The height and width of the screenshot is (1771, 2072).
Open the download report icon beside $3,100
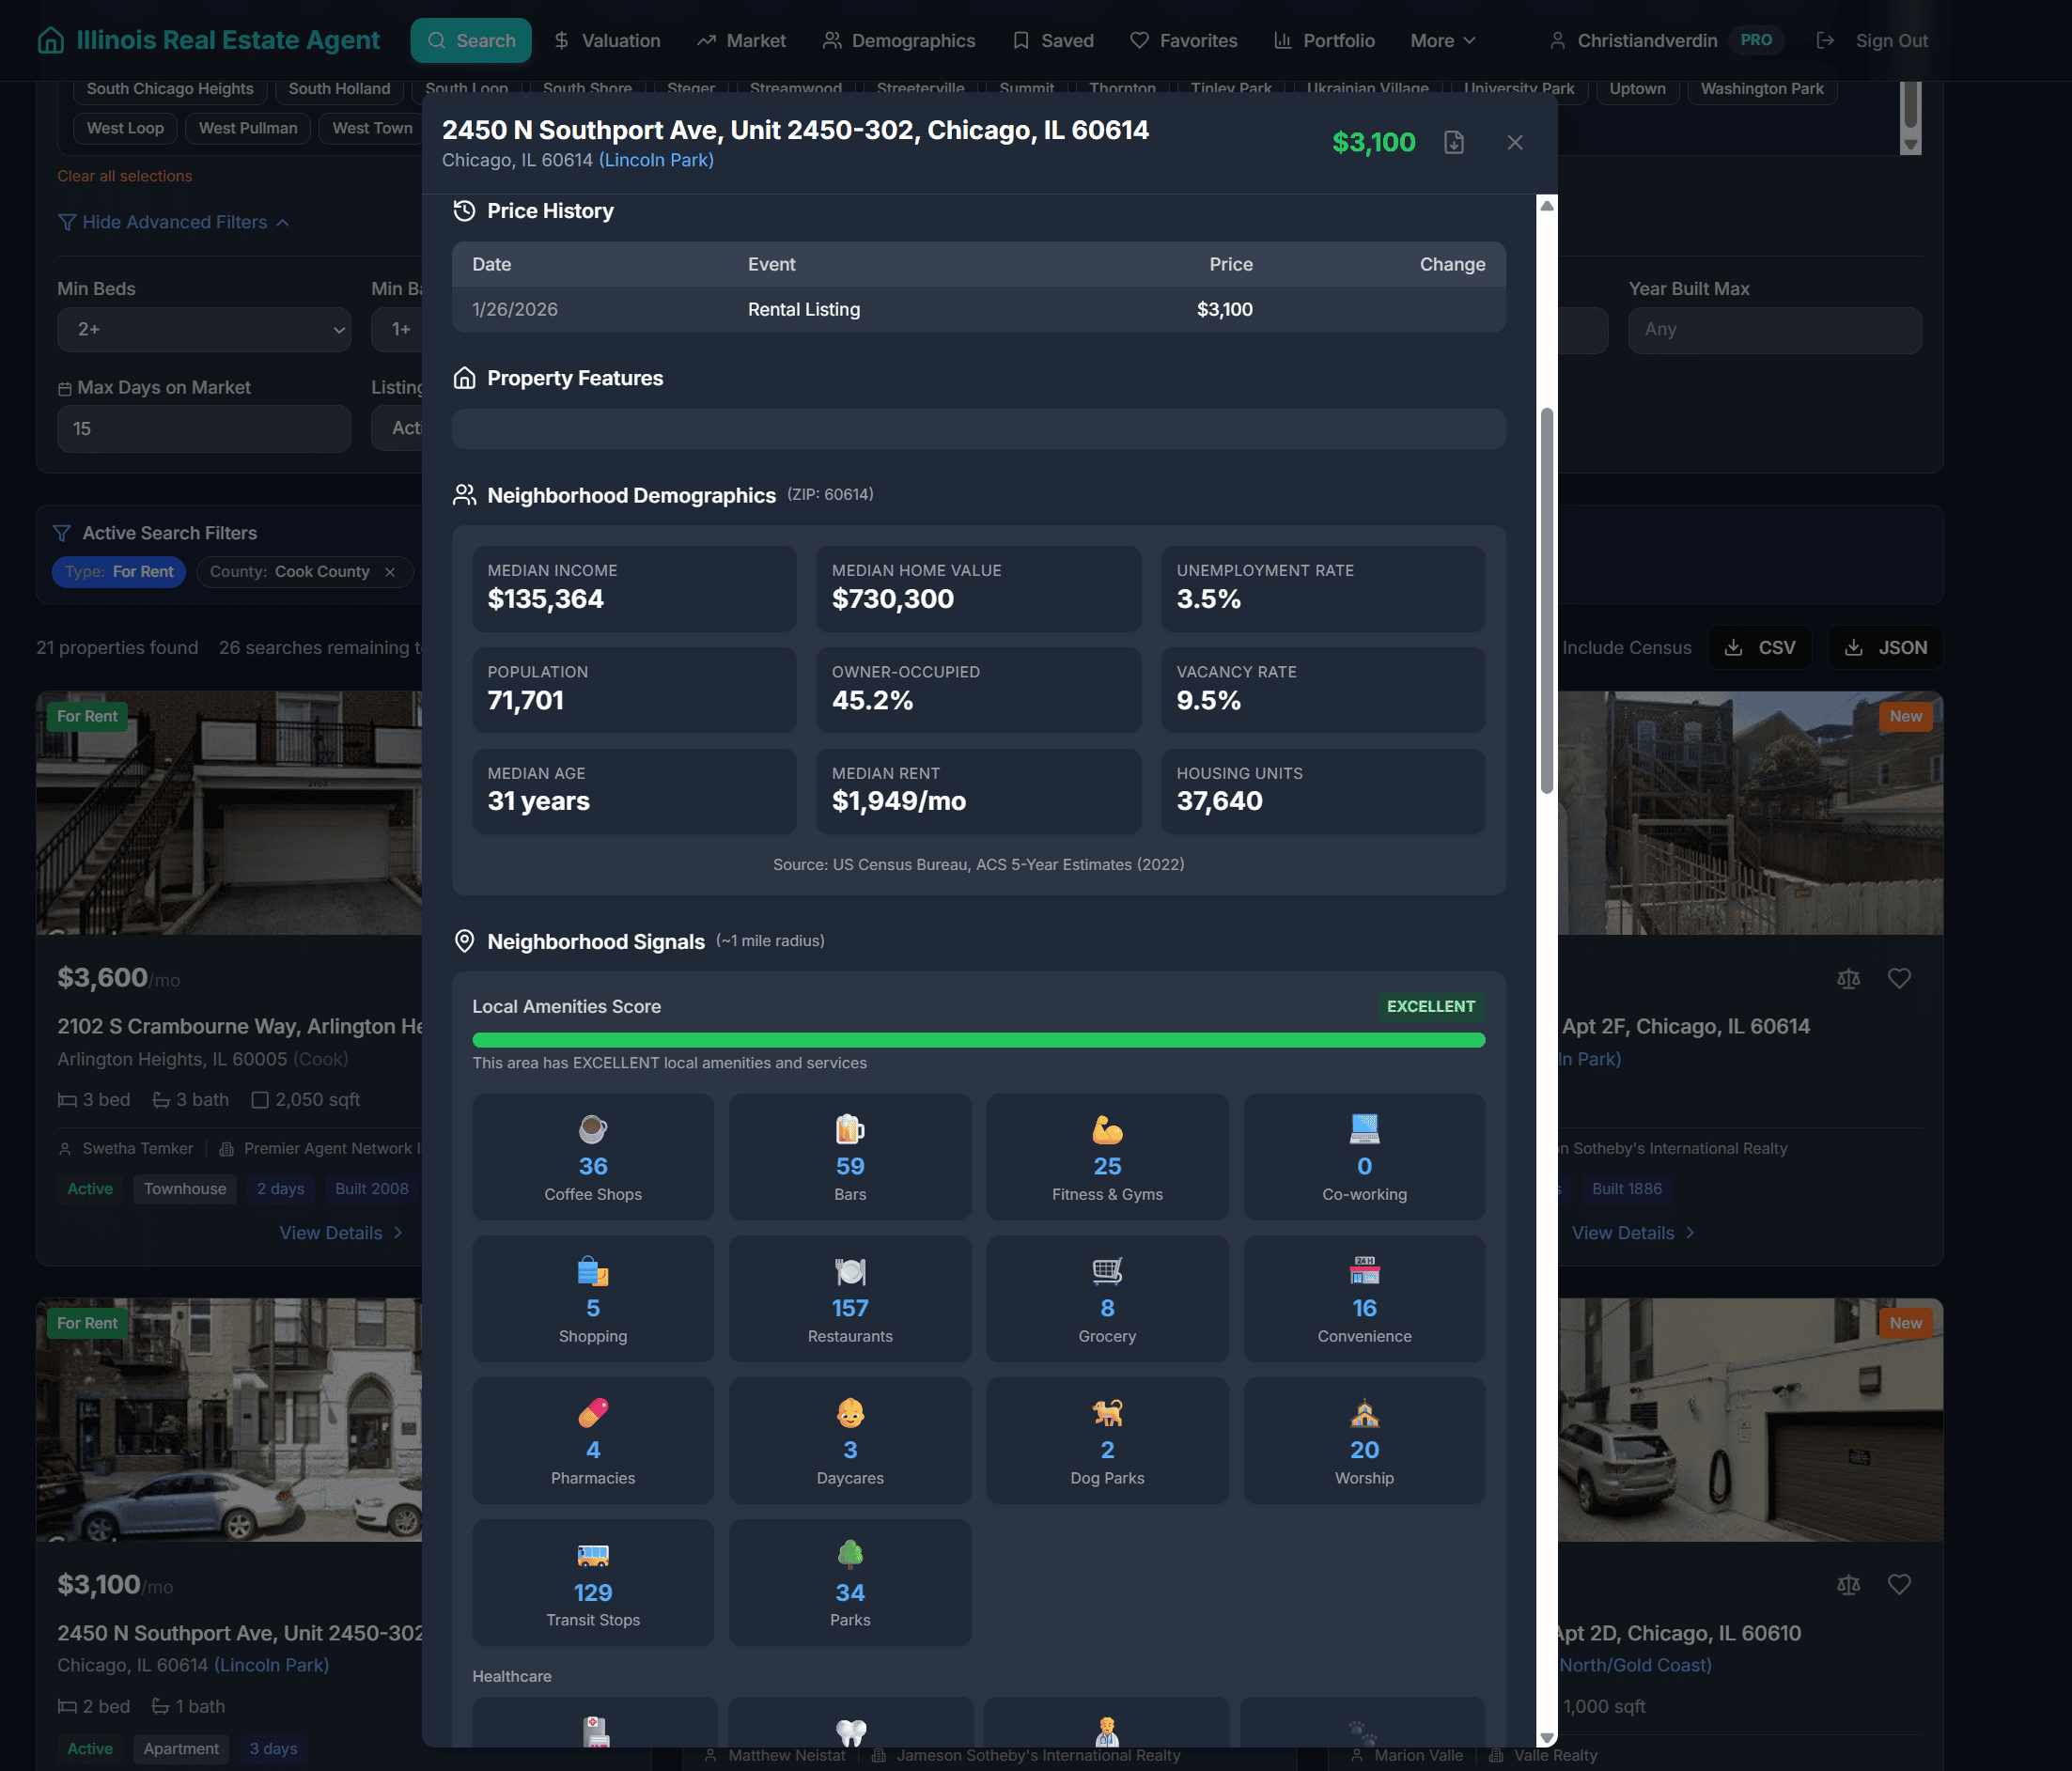1454,142
